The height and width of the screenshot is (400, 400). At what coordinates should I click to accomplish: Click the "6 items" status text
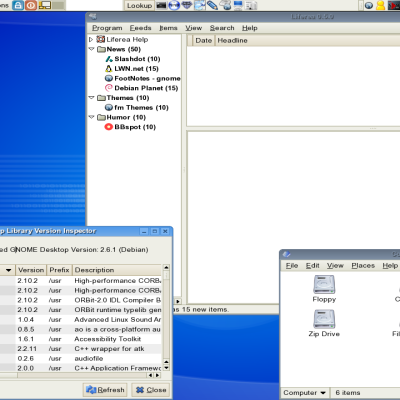tap(348, 393)
